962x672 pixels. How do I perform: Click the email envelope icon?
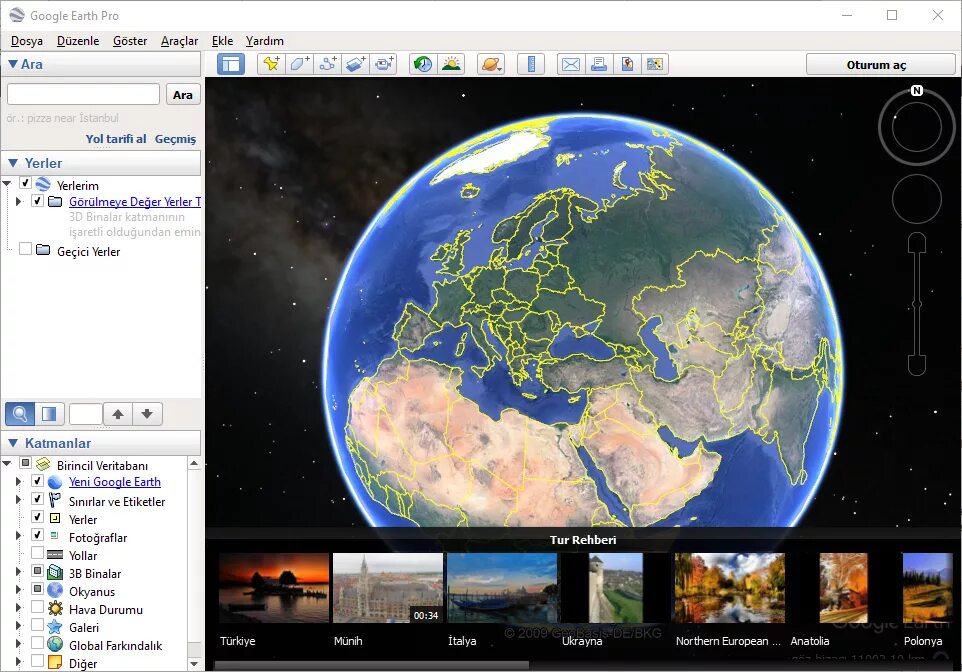coord(571,64)
